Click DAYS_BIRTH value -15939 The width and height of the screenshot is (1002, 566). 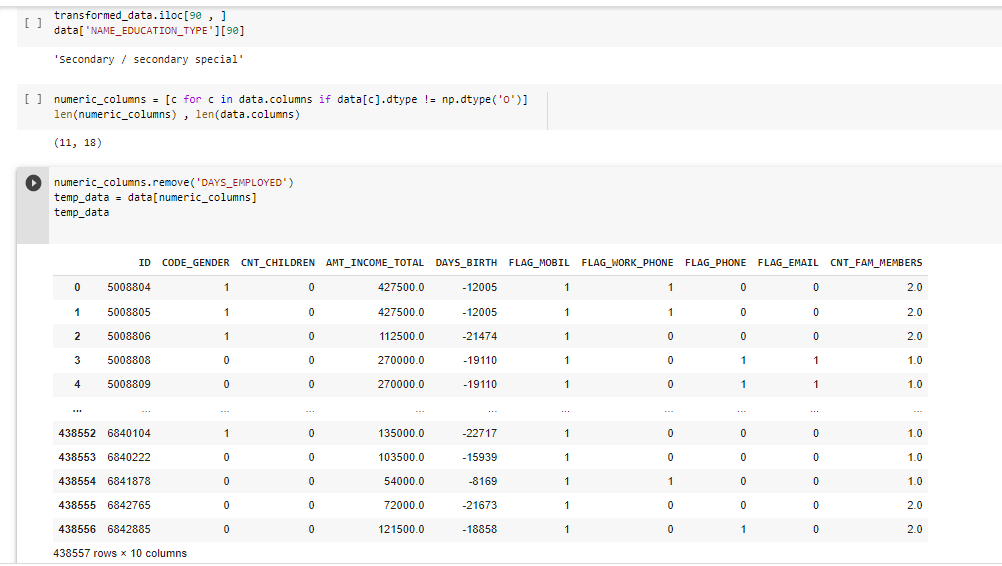(480, 457)
